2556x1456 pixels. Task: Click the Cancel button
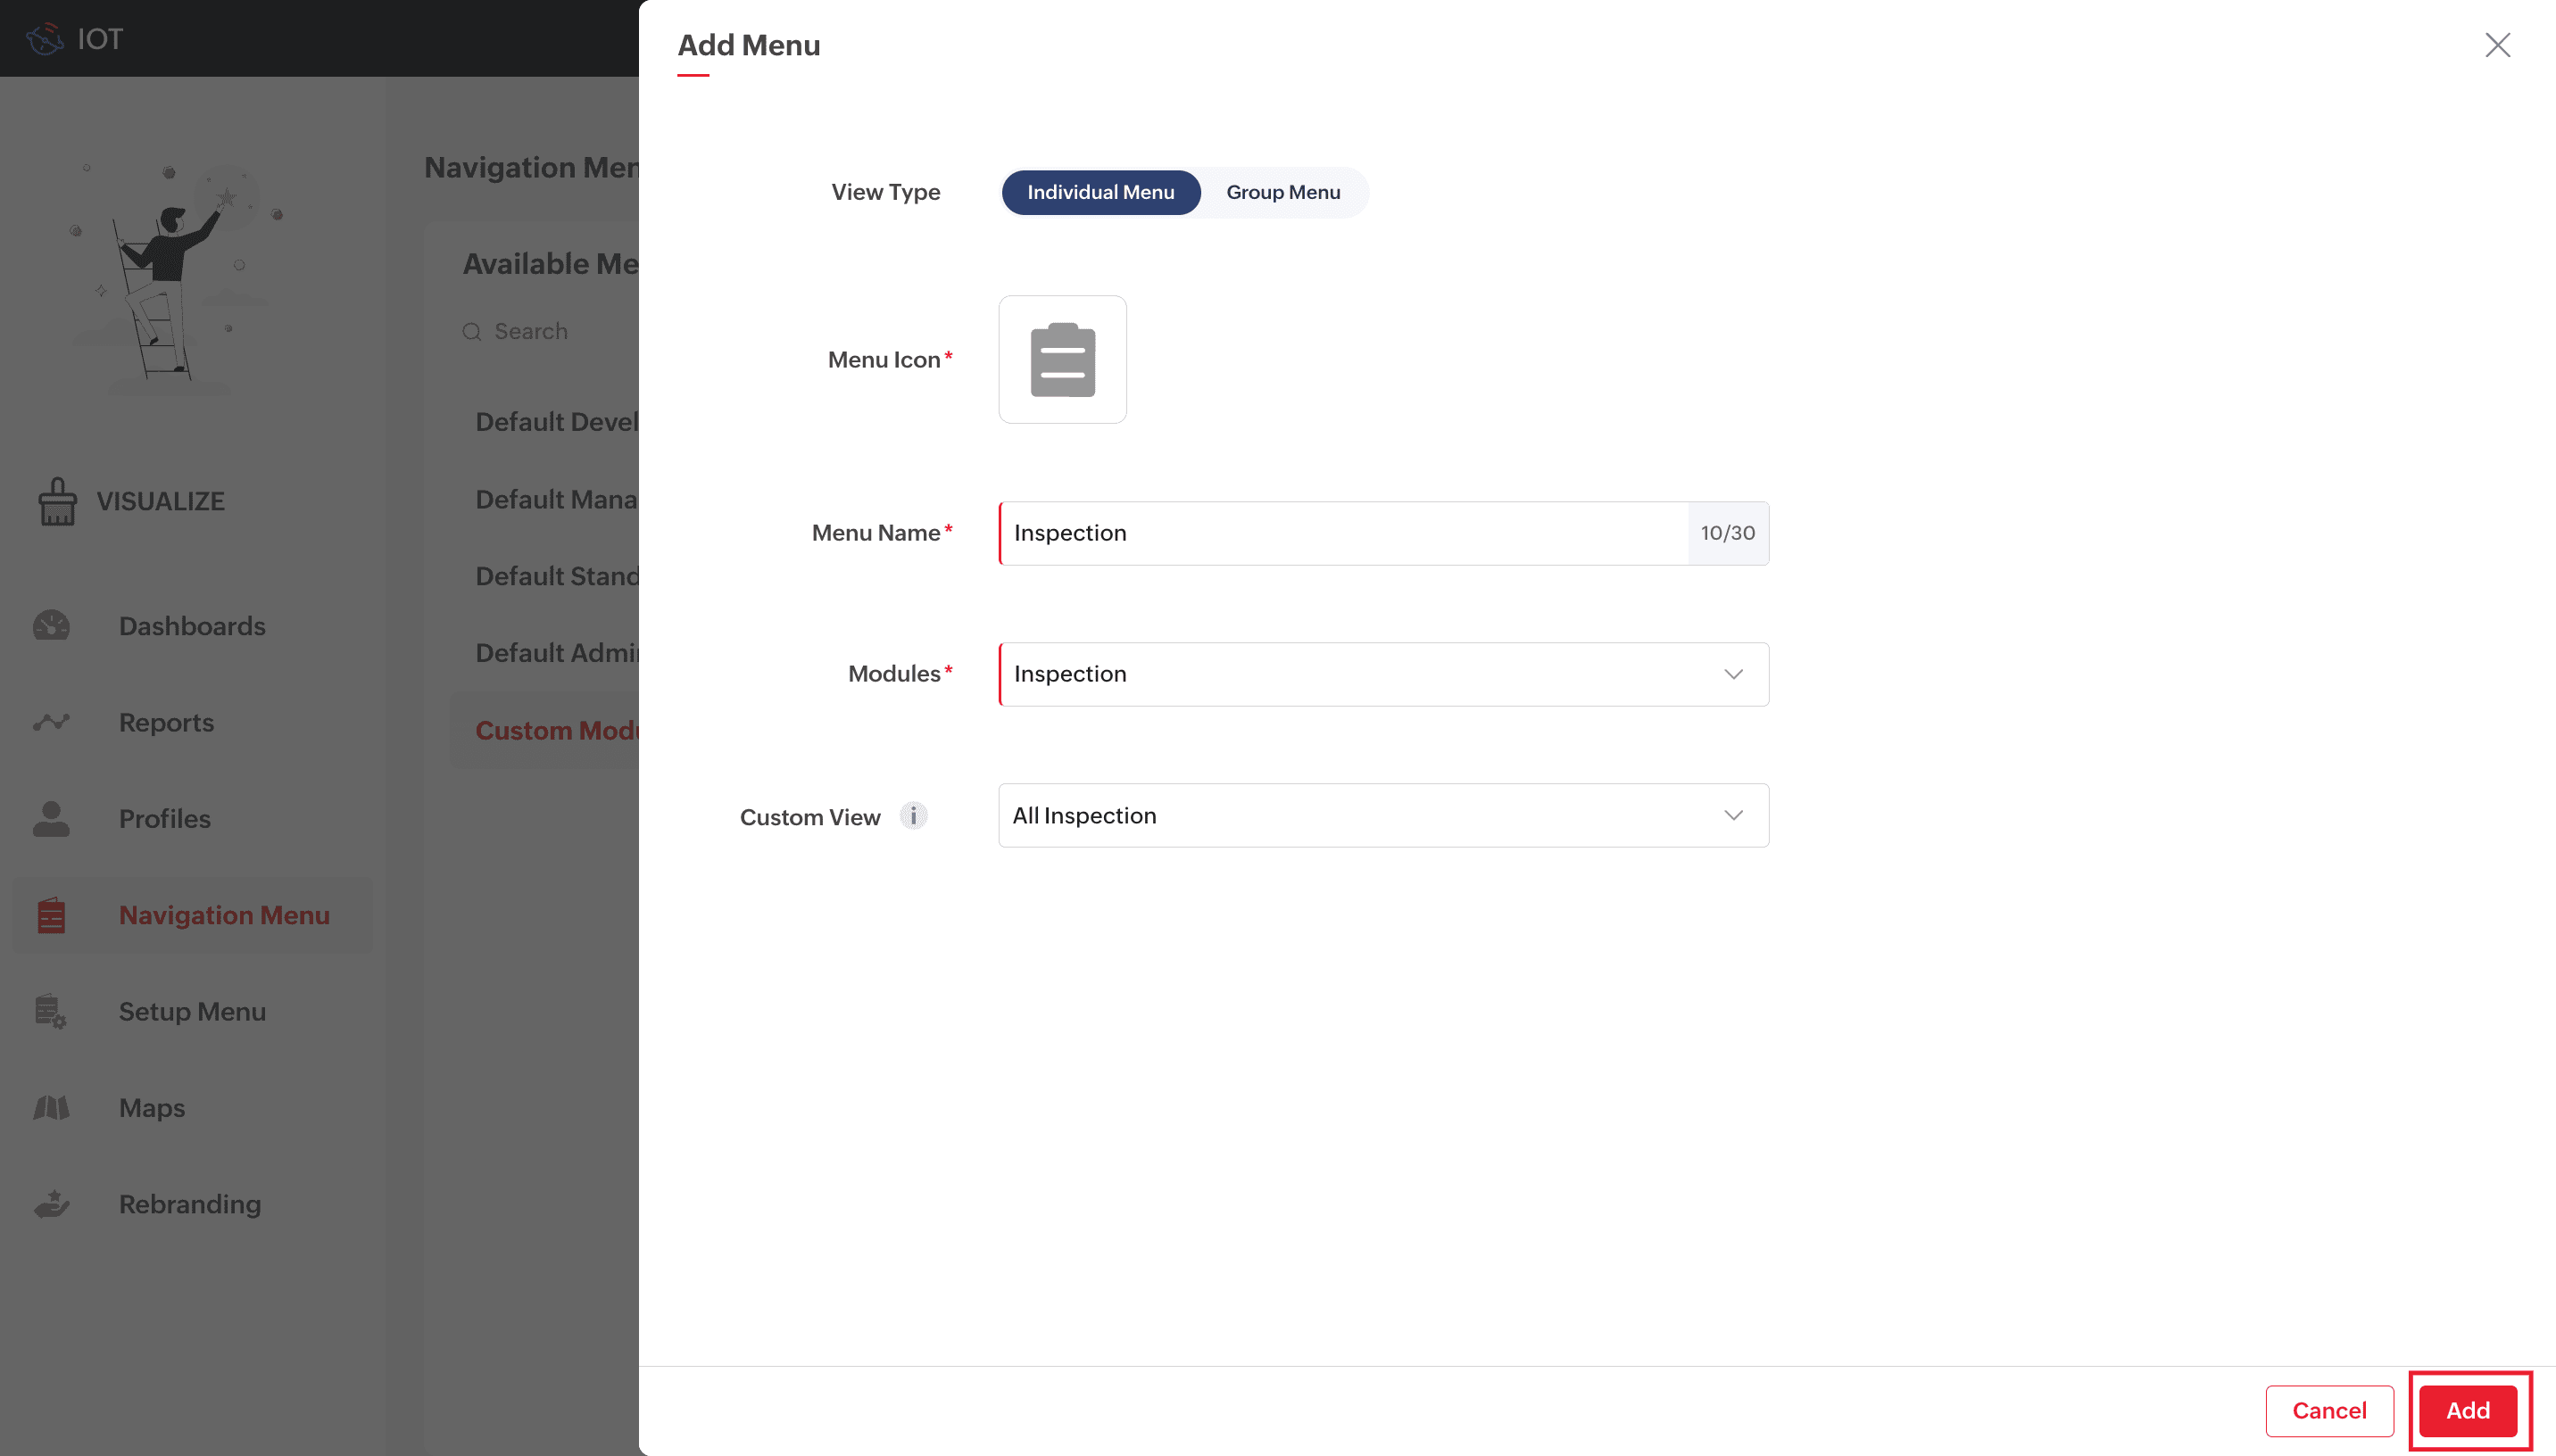pyautogui.click(x=2328, y=1410)
